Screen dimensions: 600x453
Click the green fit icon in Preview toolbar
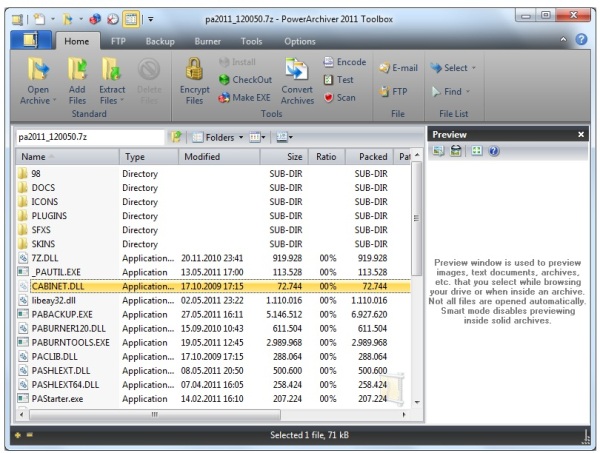pyautogui.click(x=477, y=151)
